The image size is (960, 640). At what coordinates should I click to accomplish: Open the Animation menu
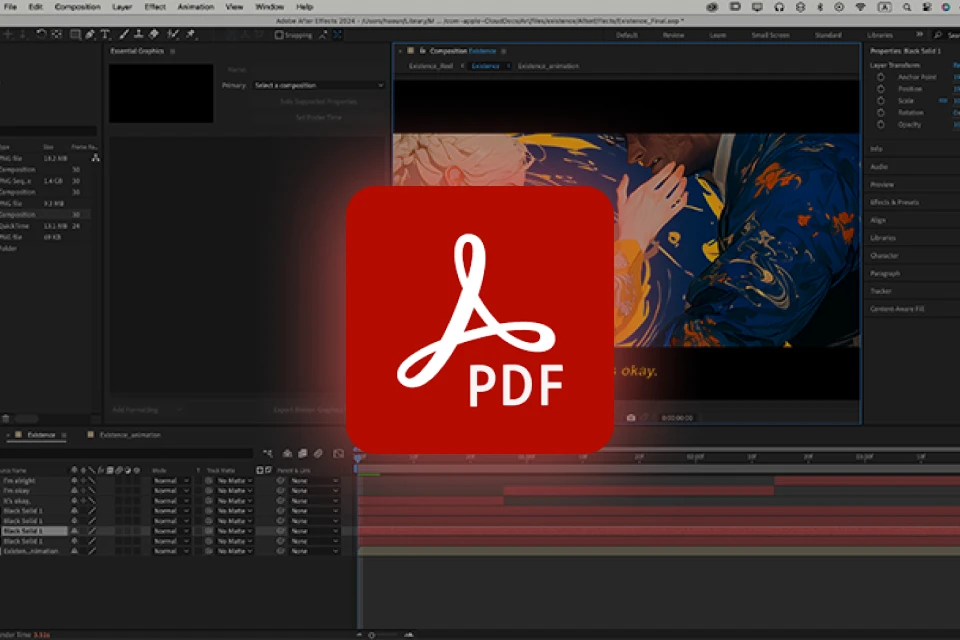(x=196, y=7)
